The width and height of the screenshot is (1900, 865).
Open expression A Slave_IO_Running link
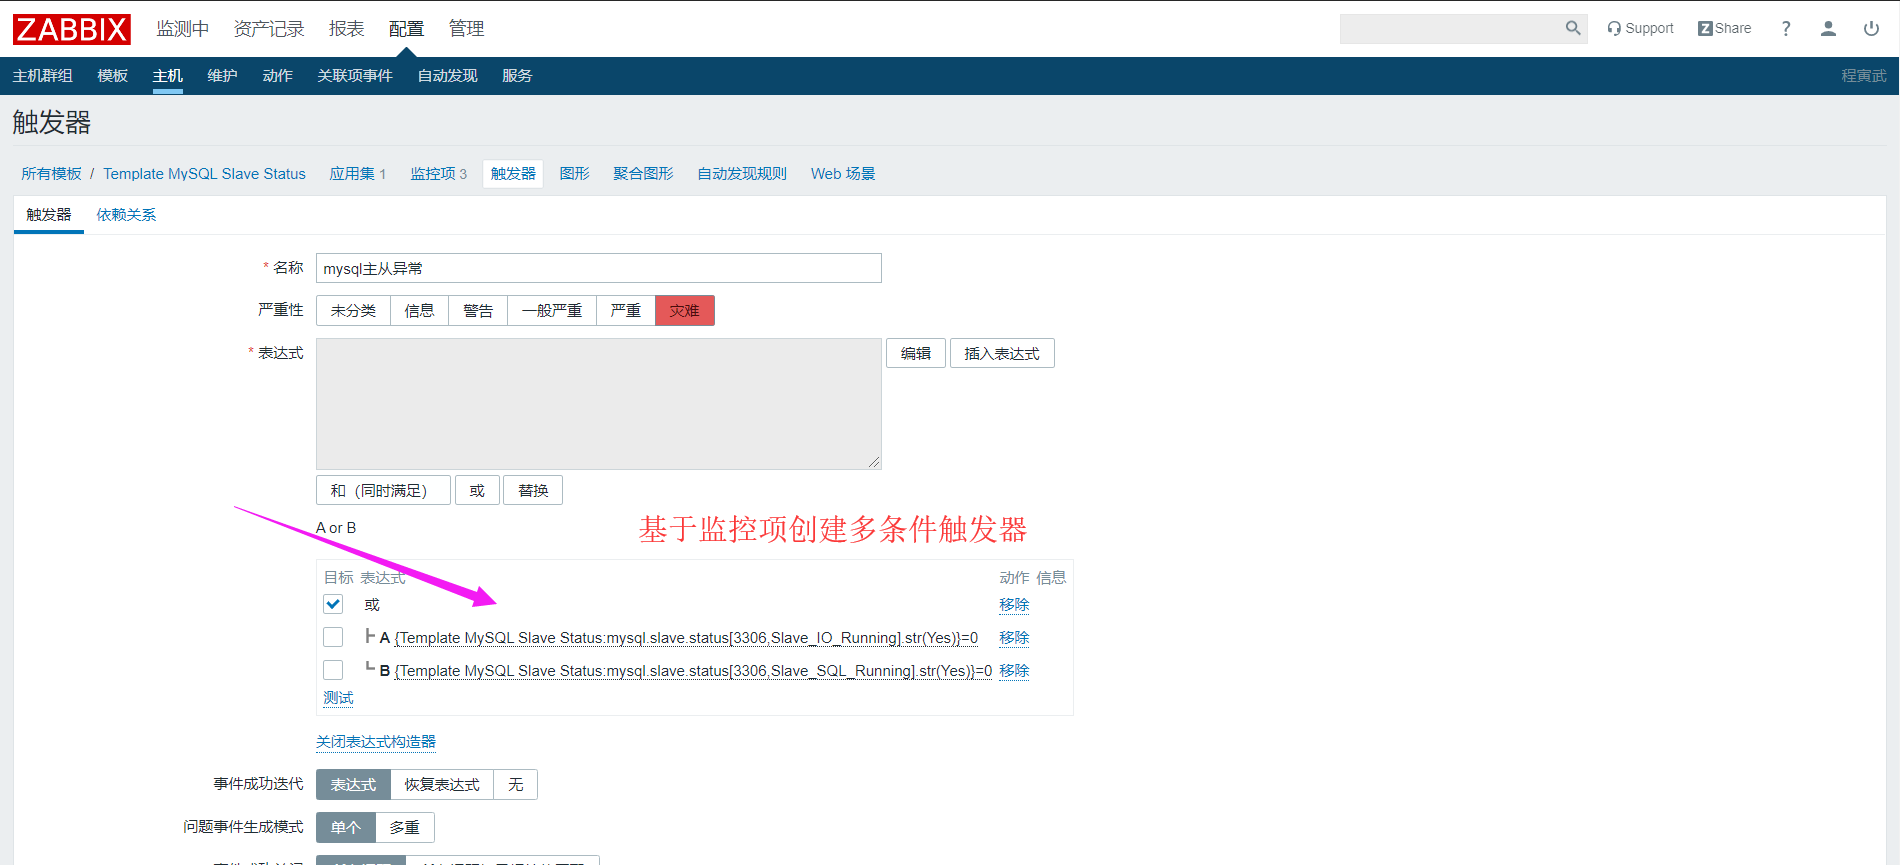686,638
